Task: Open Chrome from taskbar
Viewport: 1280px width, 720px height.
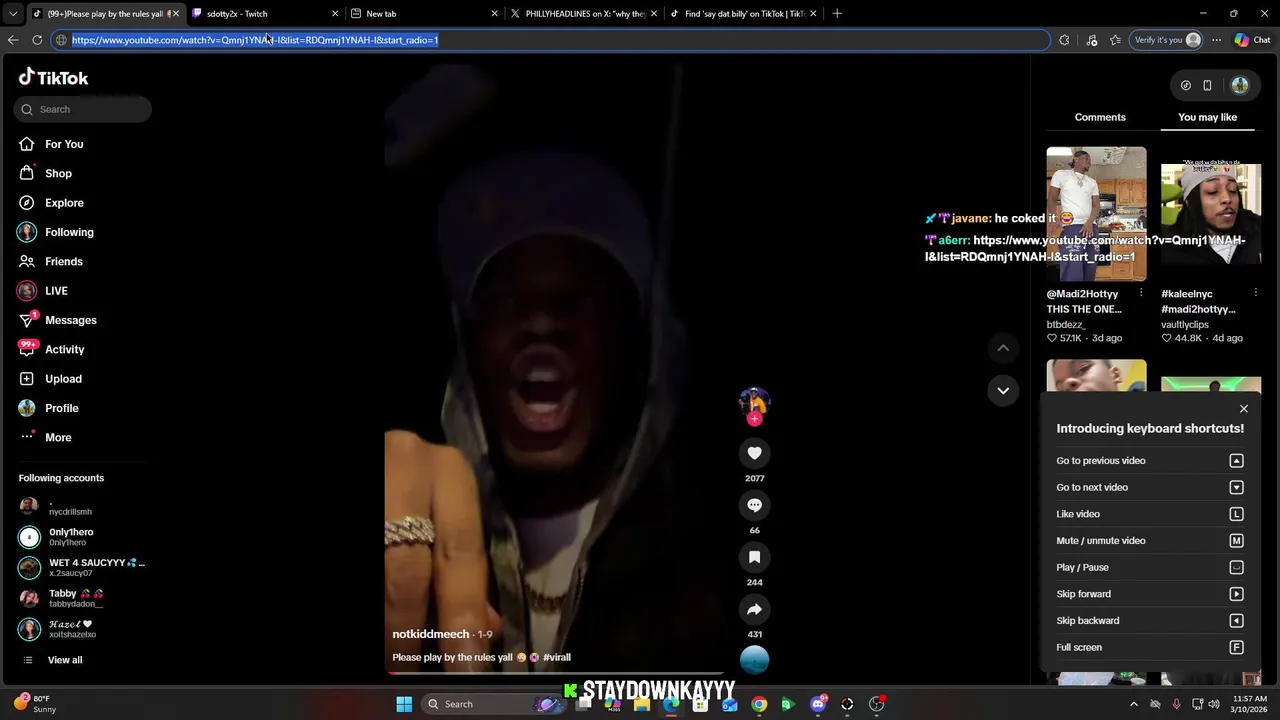Action: click(x=759, y=704)
